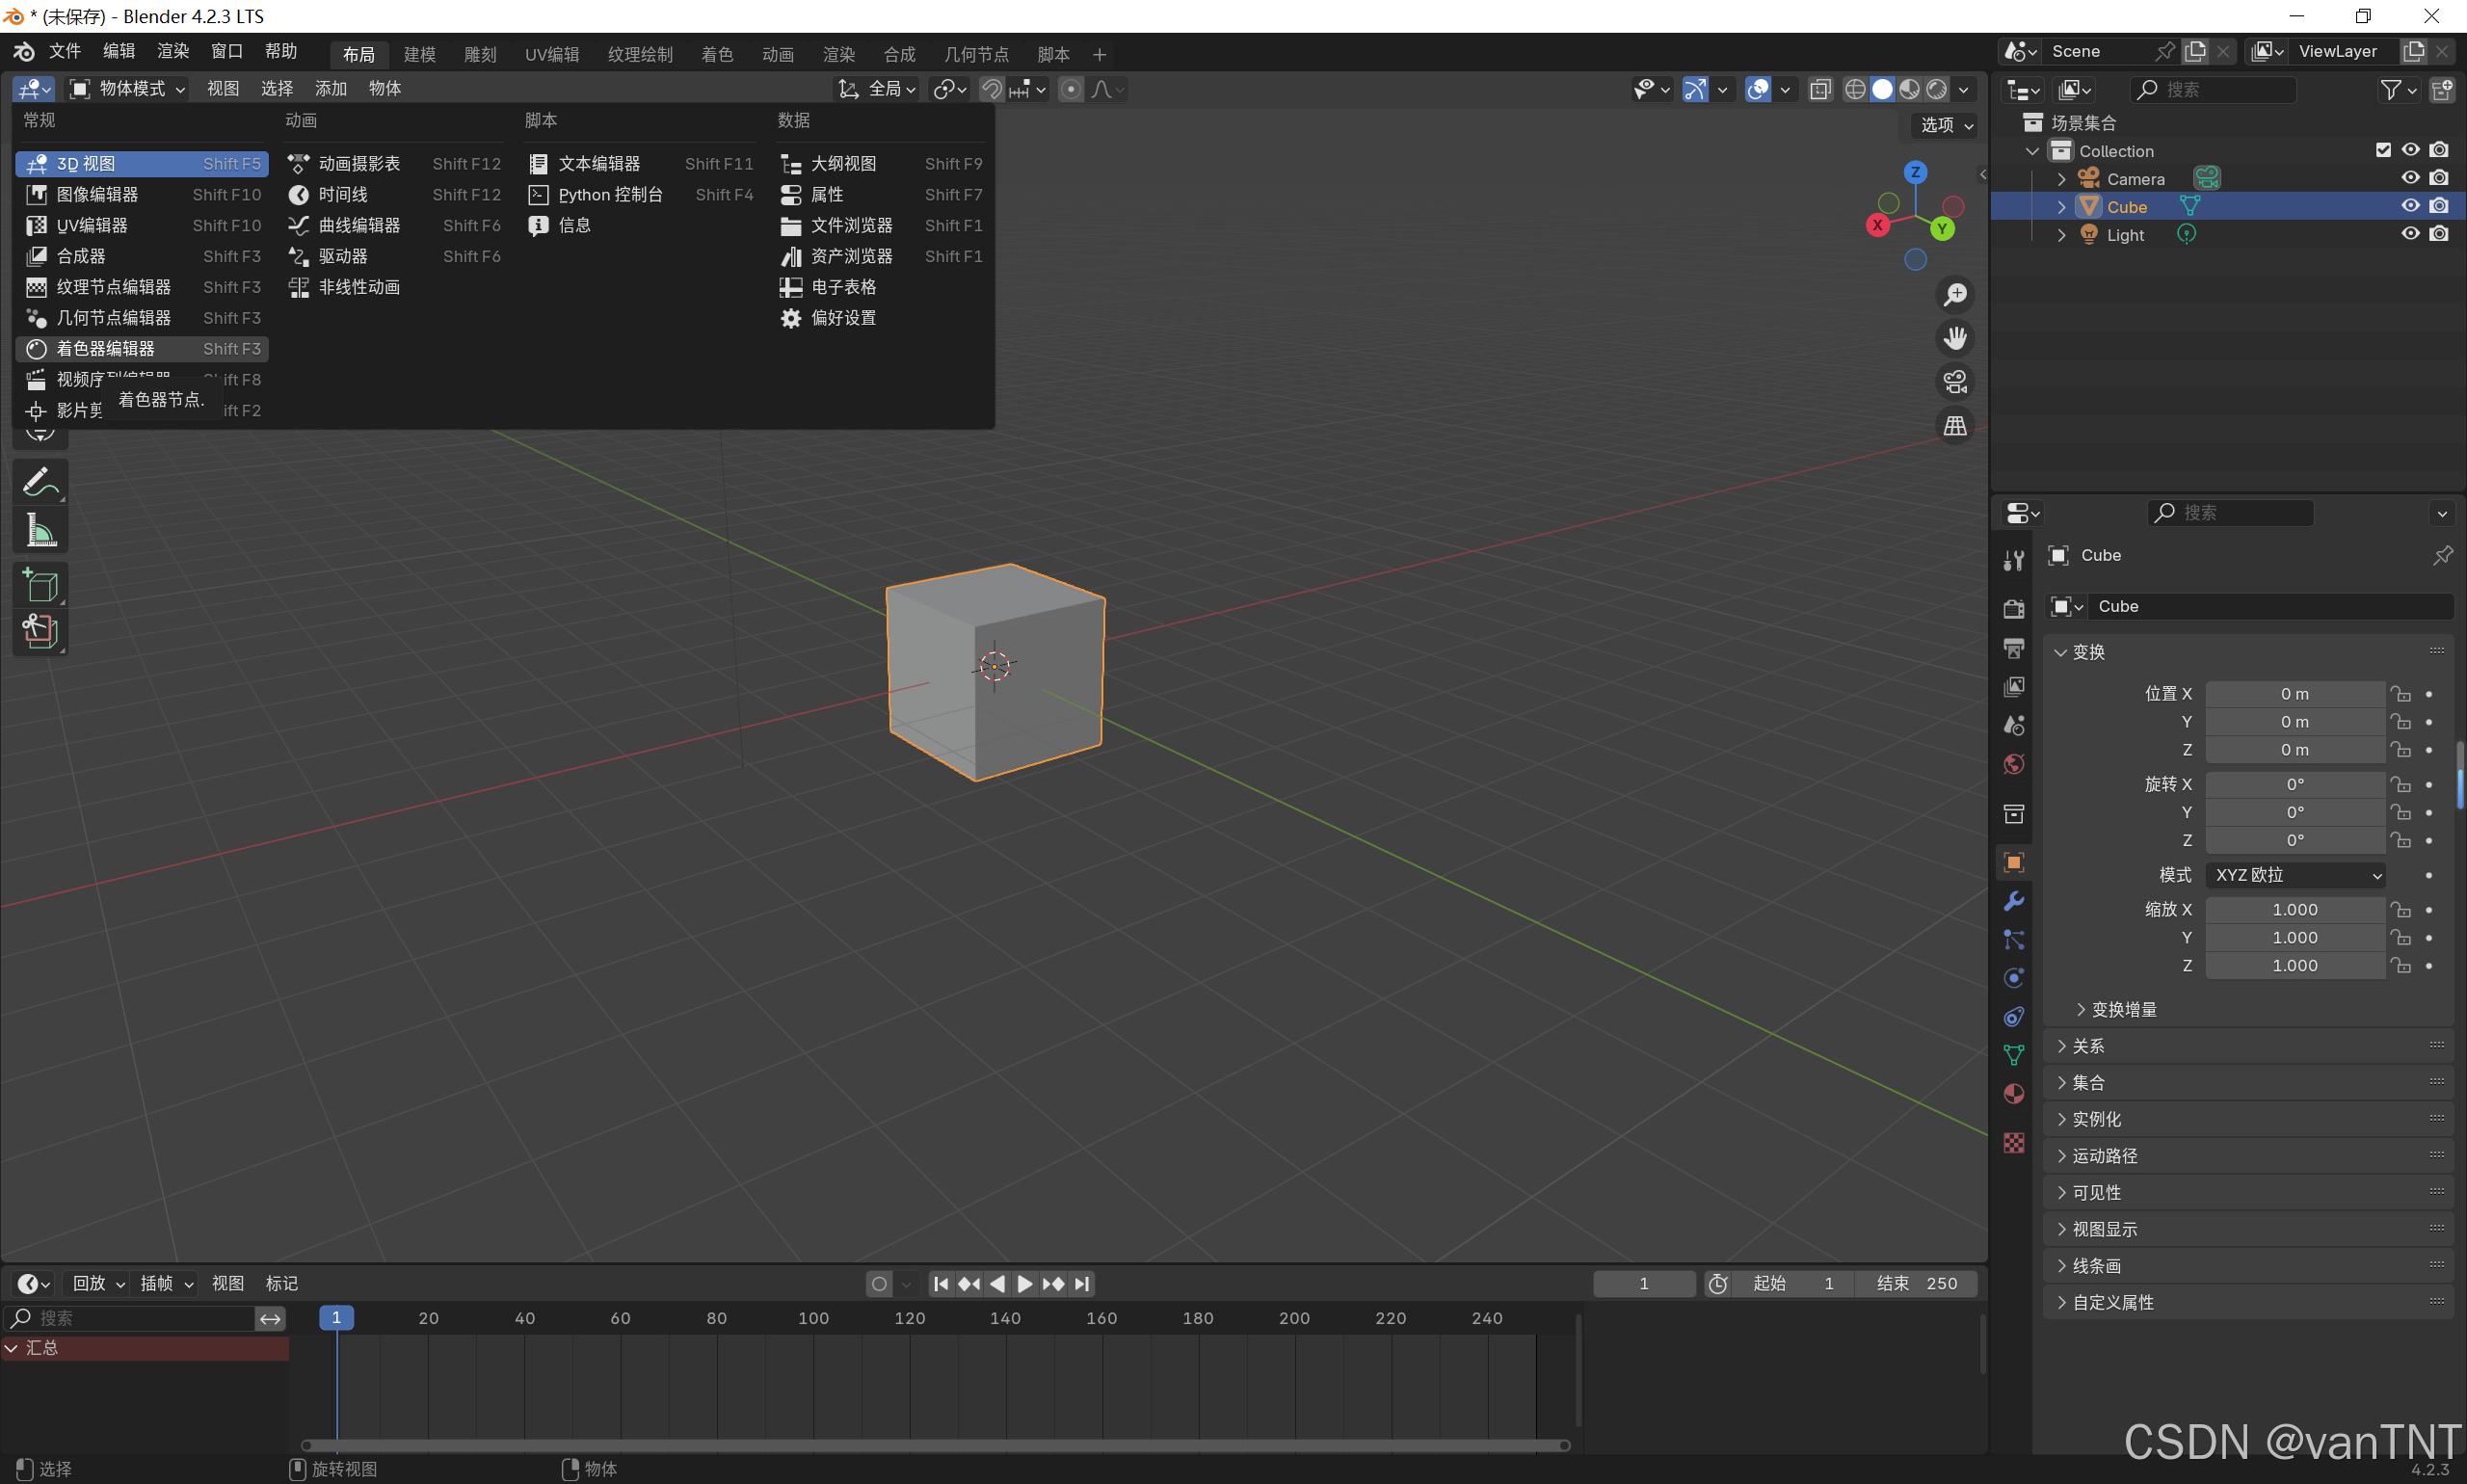Hide the Light object in the viewport
This screenshot has width=2467, height=1484.
(x=2410, y=234)
